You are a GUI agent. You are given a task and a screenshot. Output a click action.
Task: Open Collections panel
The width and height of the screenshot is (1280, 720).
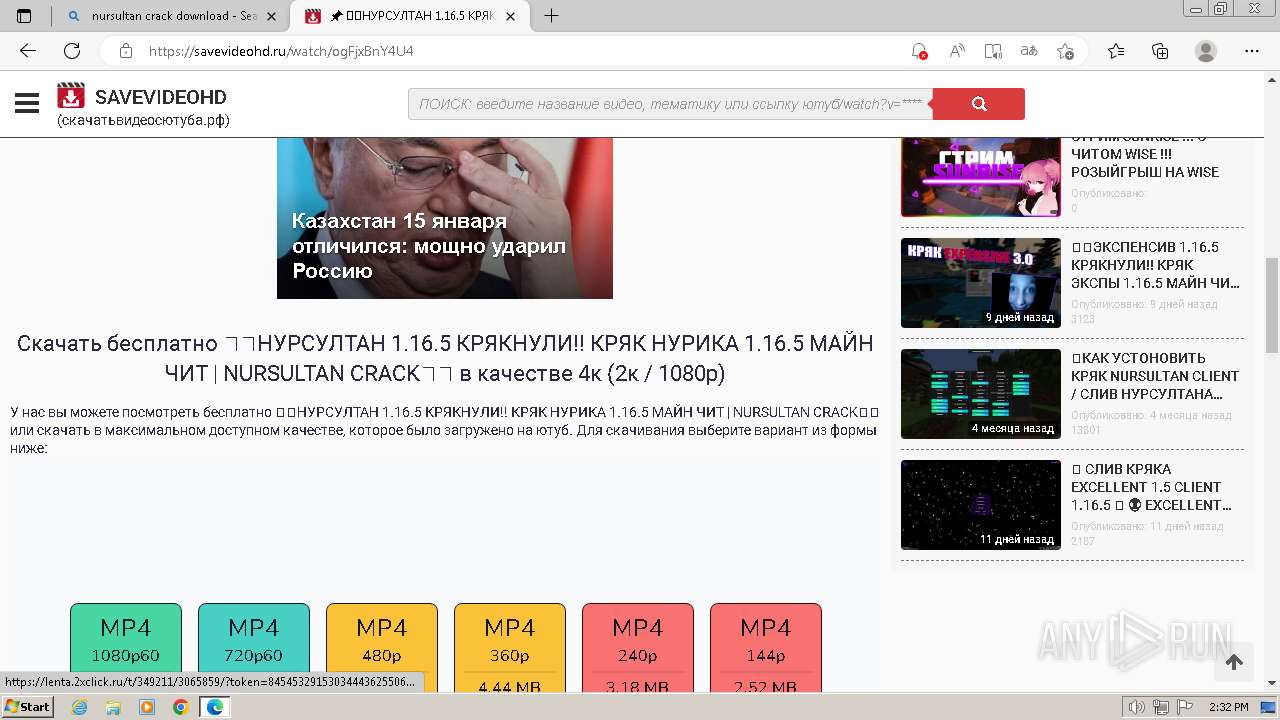pyautogui.click(x=1160, y=51)
